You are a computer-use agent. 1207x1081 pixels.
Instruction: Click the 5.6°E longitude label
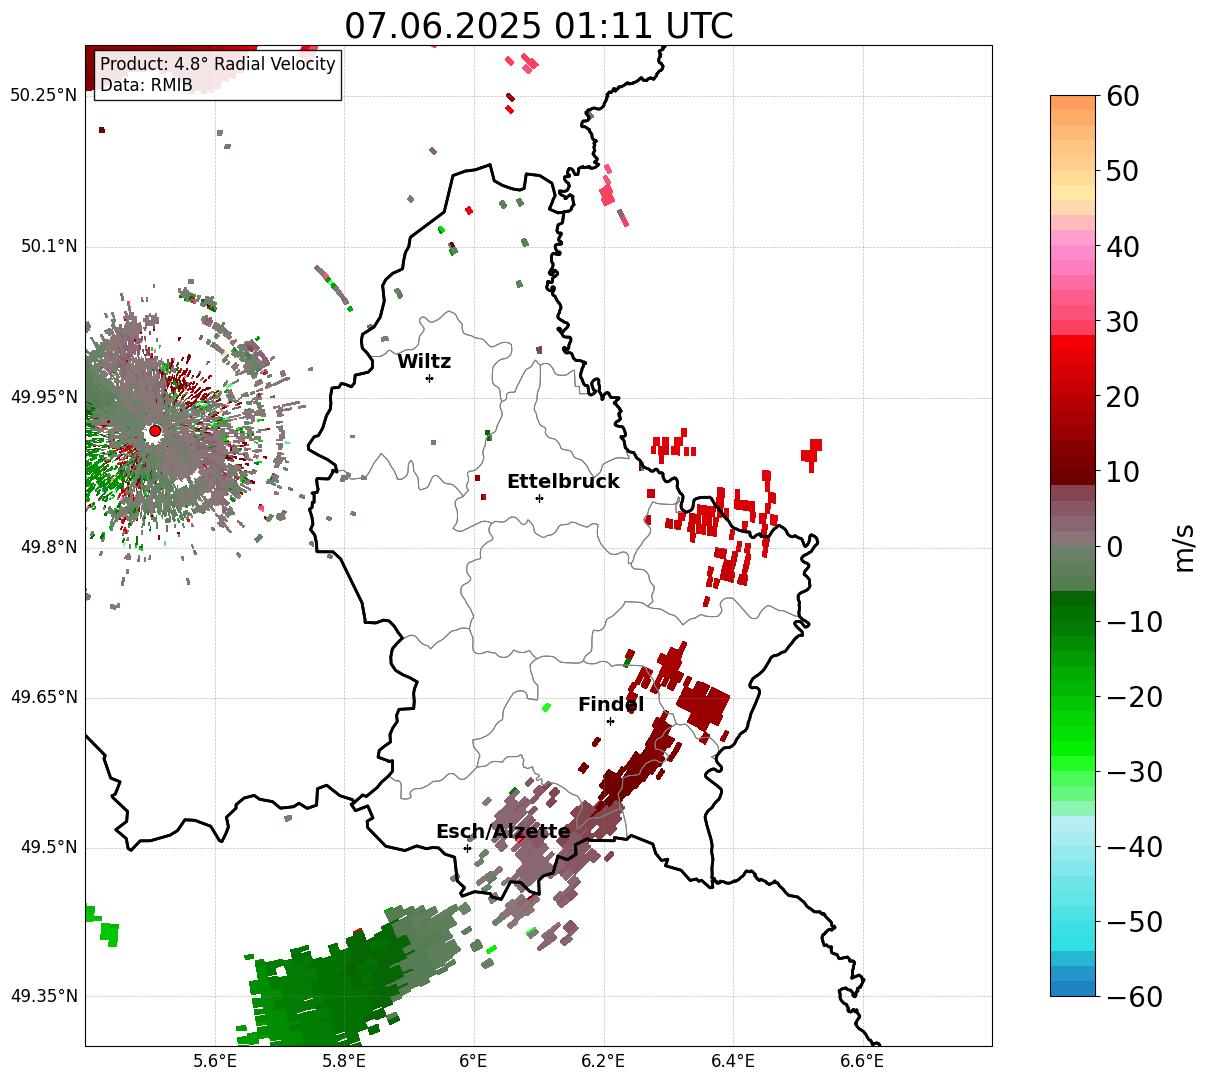215,1061
